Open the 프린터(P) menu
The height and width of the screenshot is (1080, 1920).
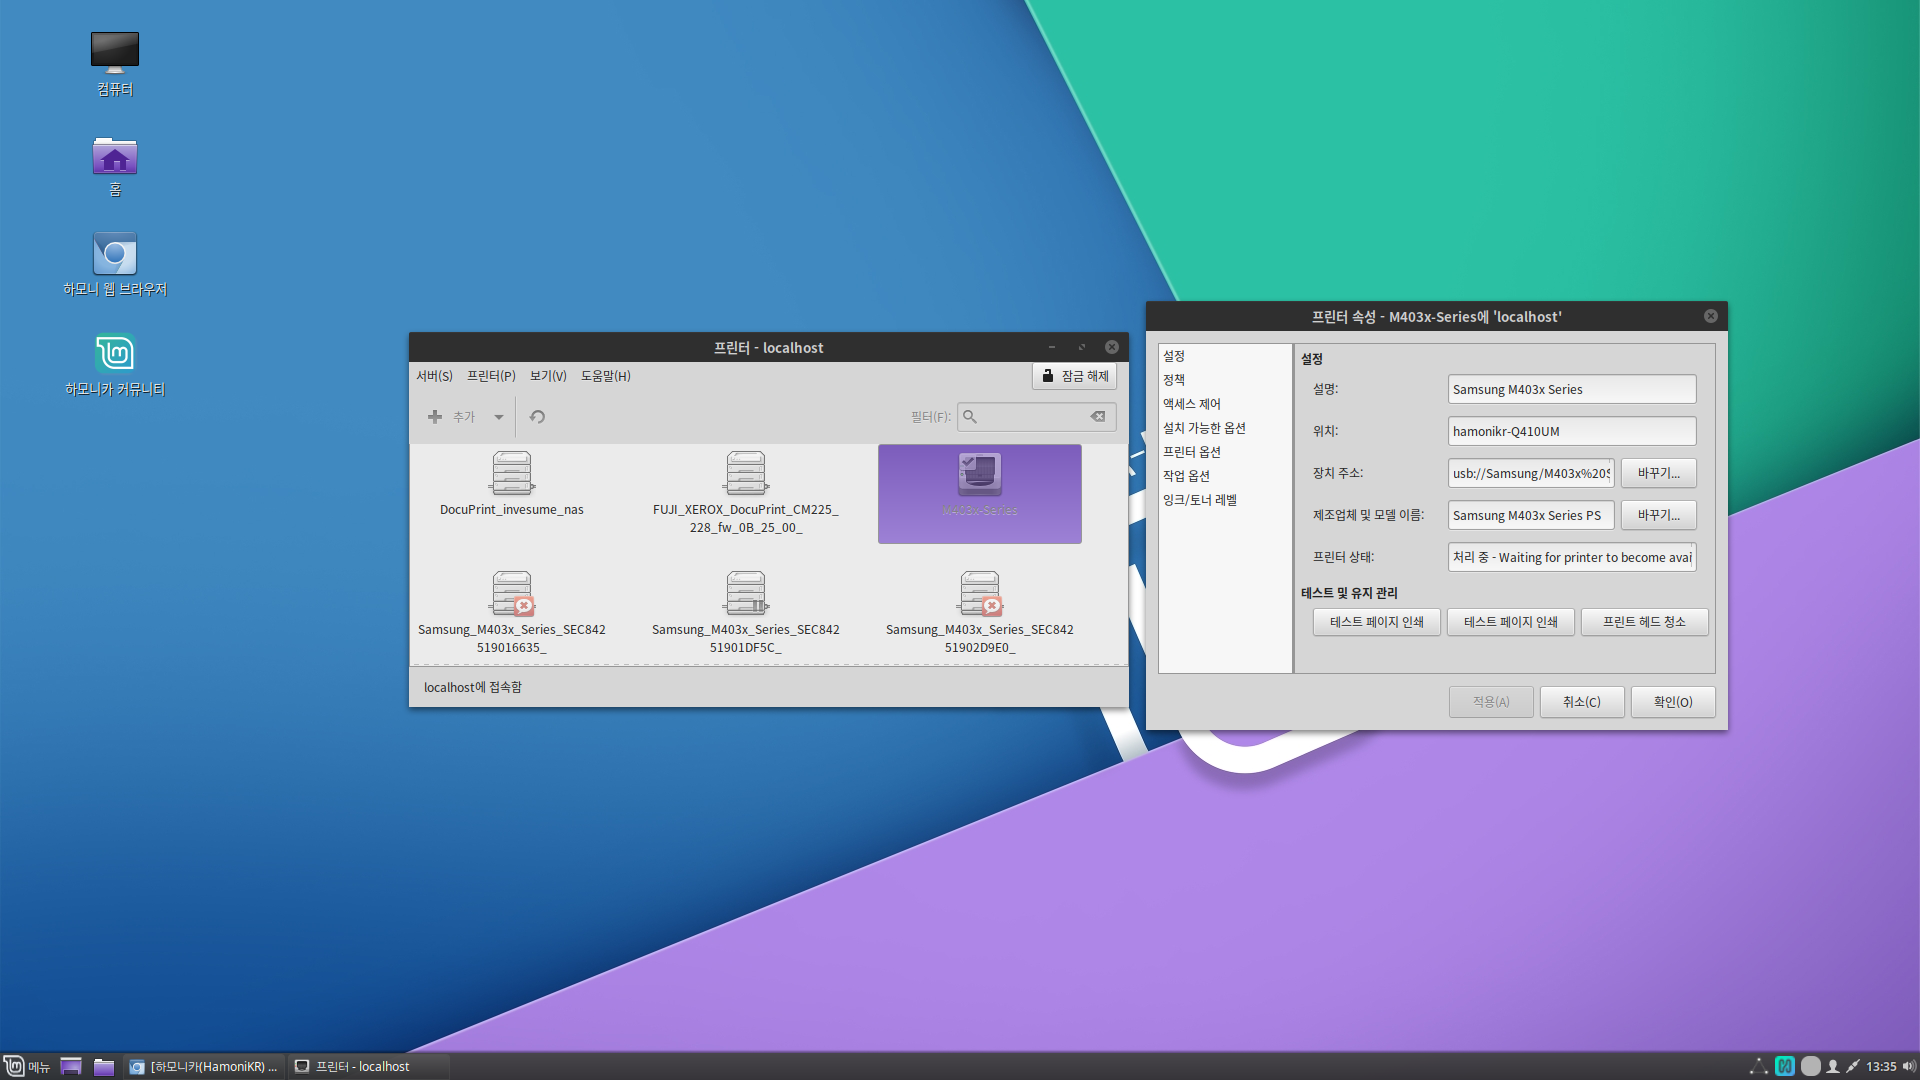pos(491,376)
